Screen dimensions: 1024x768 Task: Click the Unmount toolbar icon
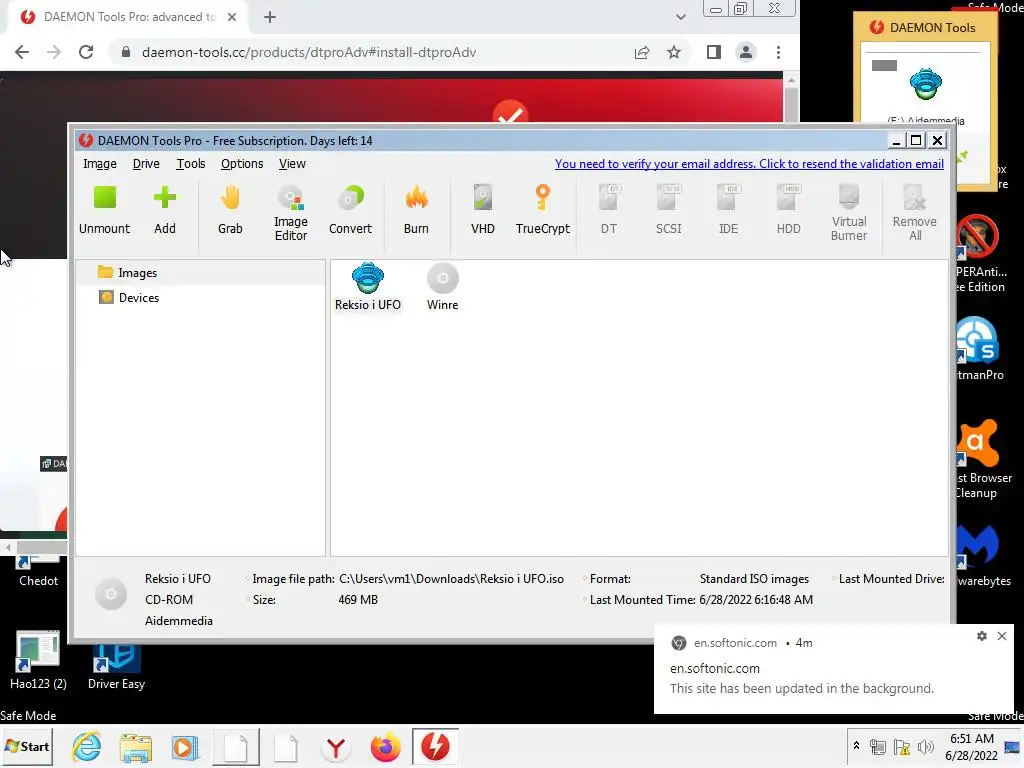pos(104,211)
